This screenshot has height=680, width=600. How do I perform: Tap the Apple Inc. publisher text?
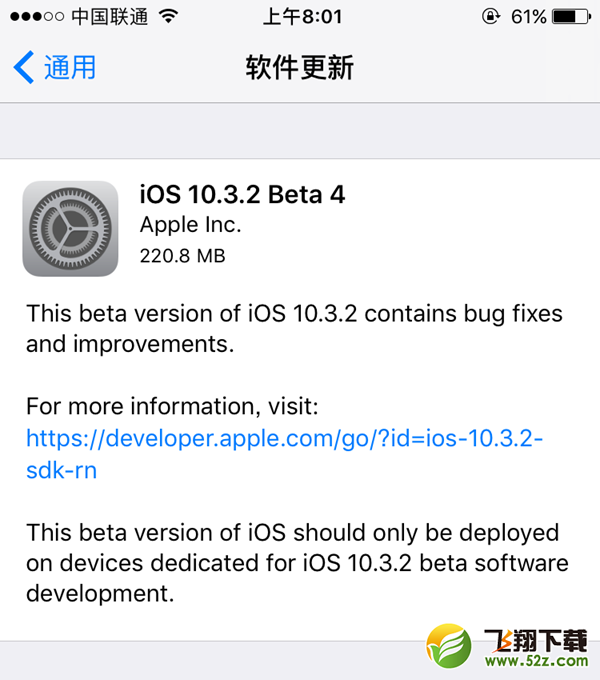click(x=190, y=225)
